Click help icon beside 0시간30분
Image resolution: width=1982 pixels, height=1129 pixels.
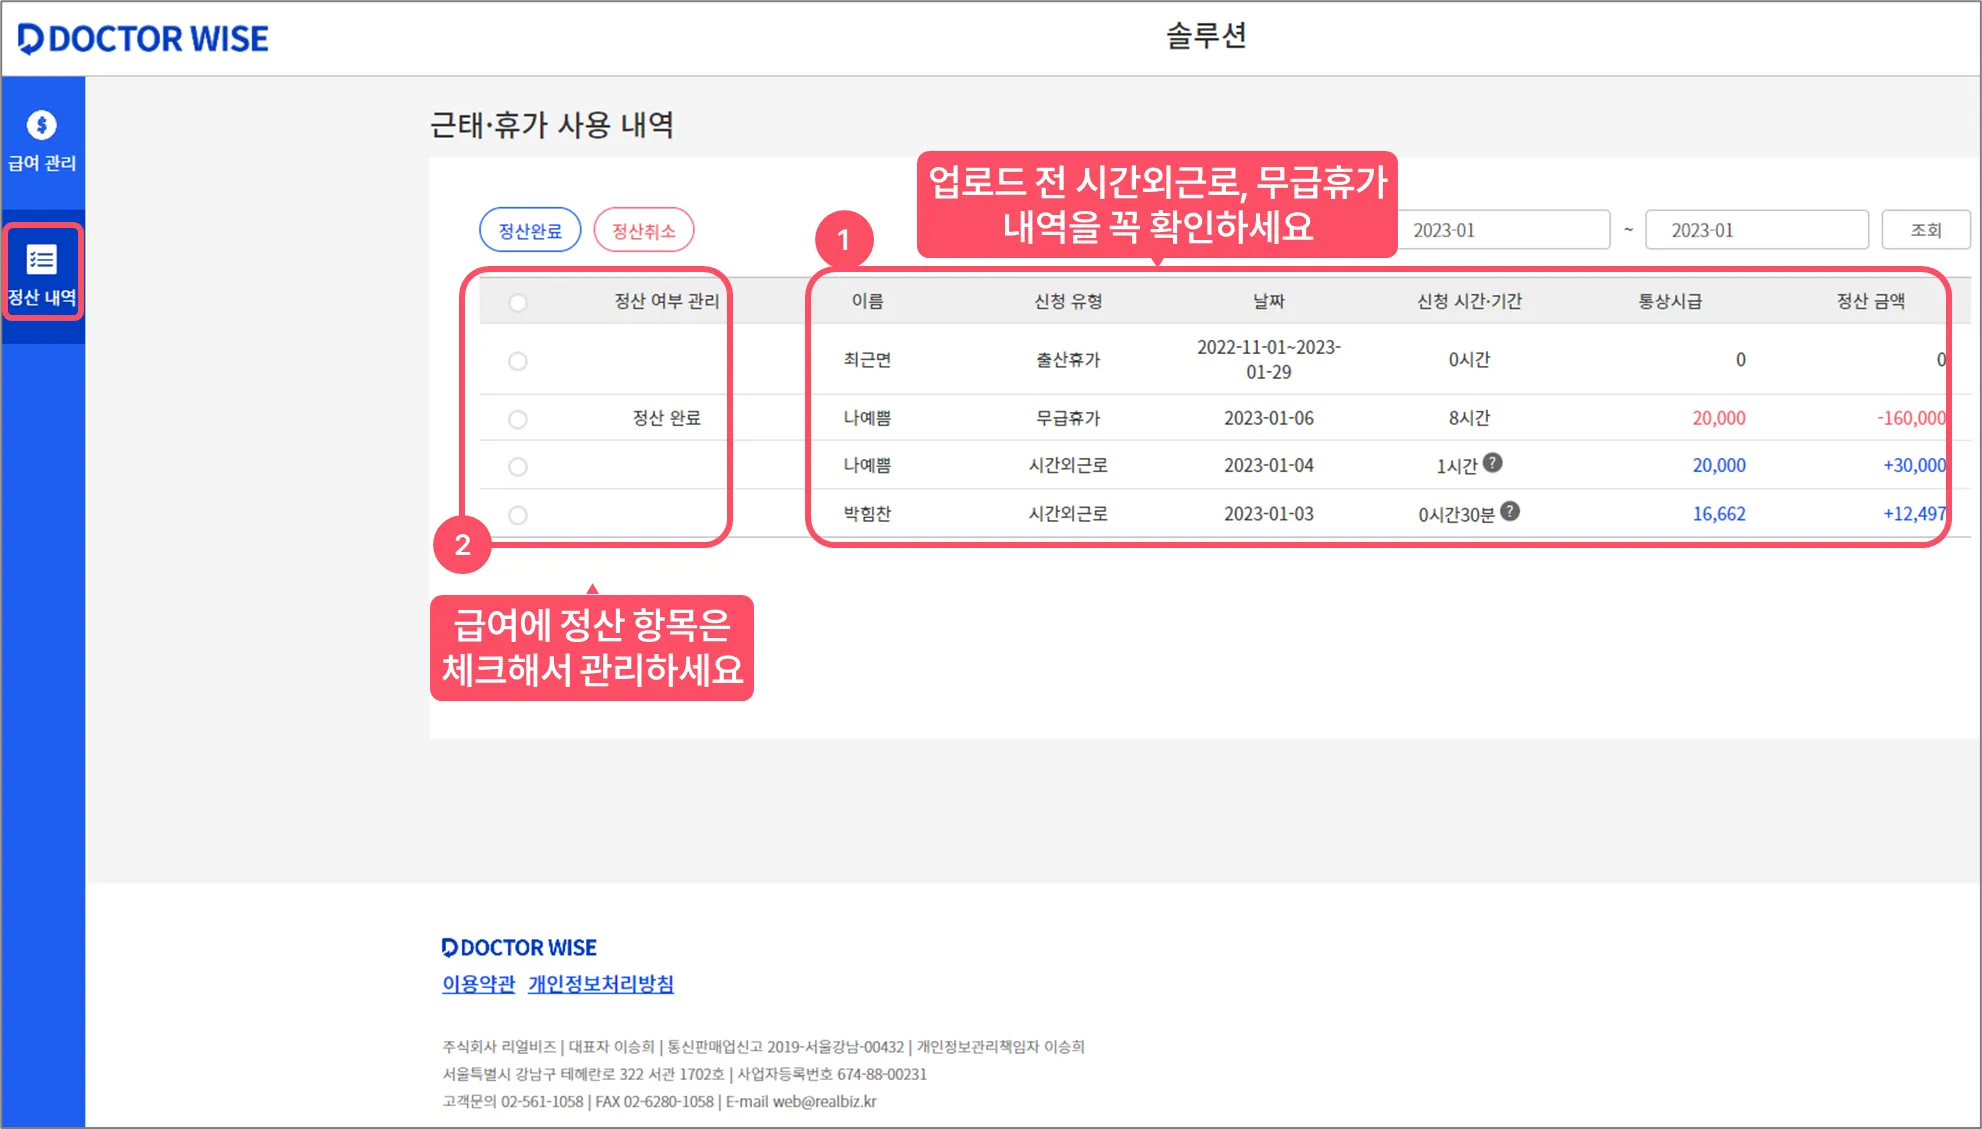[1510, 511]
